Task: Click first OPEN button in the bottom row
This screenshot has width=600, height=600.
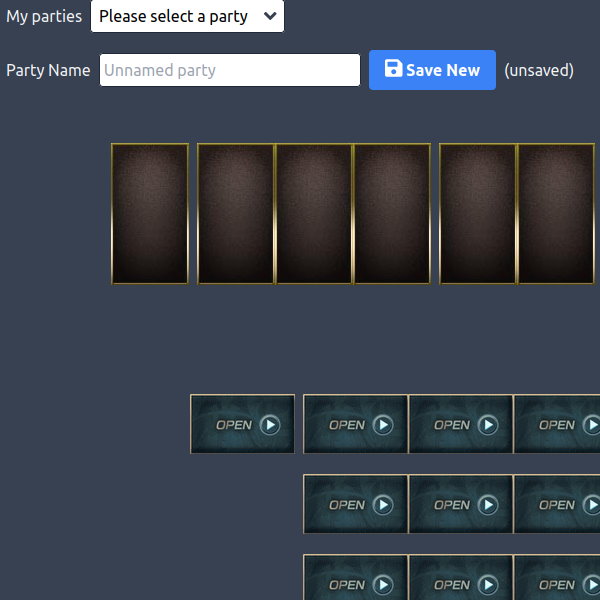Action: pos(356,580)
